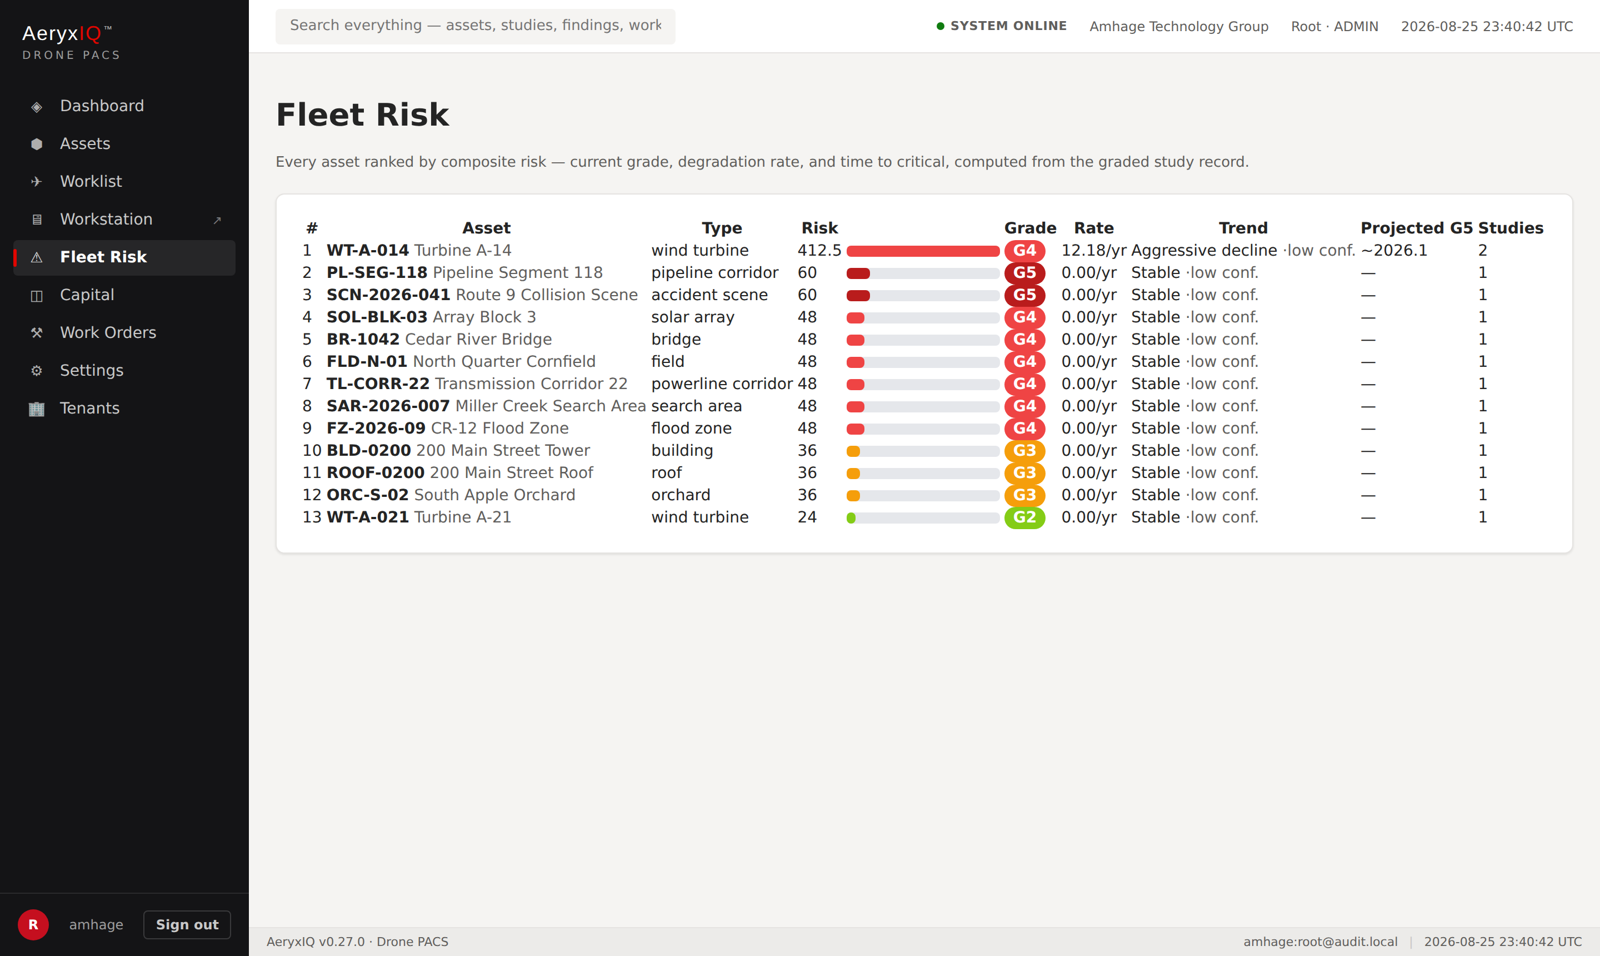Click the red R user avatar

(33, 925)
